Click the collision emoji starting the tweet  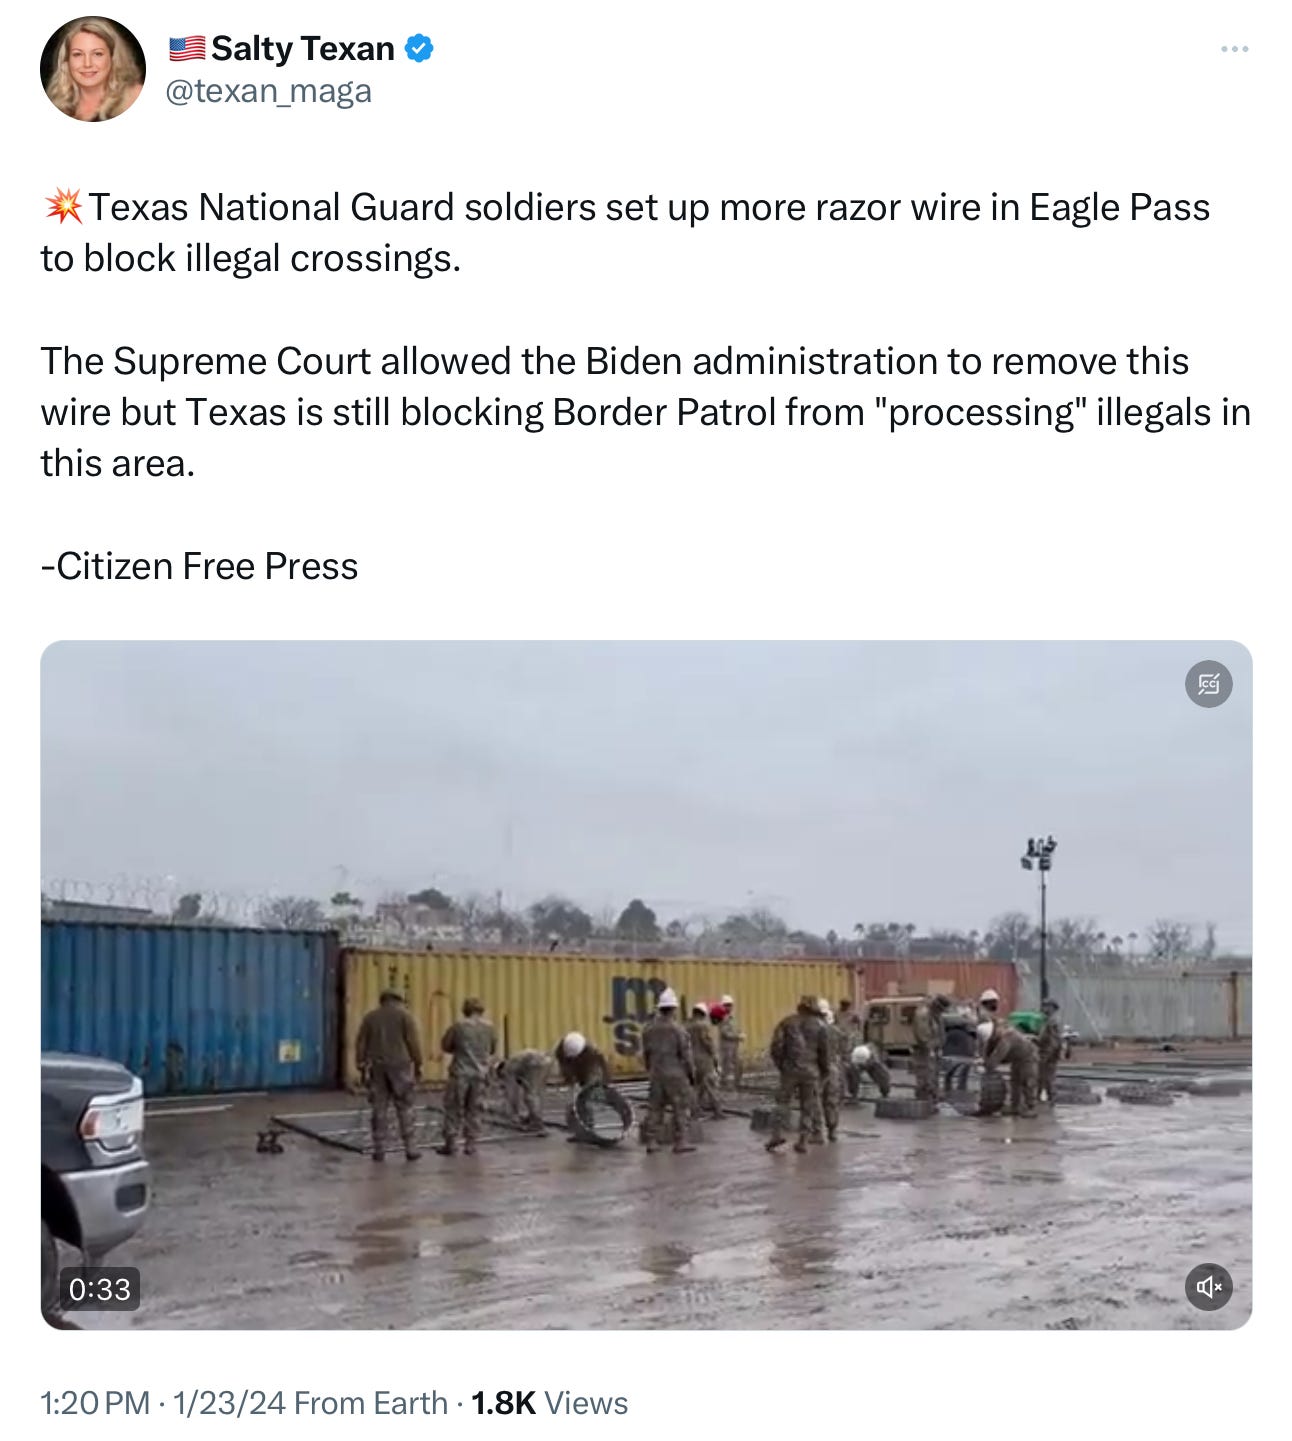pos(63,207)
